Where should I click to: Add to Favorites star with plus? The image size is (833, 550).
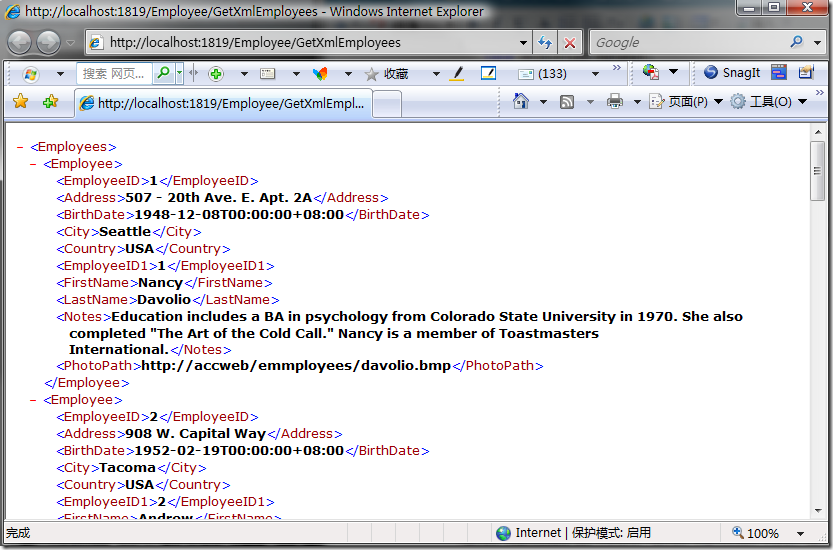tap(50, 101)
